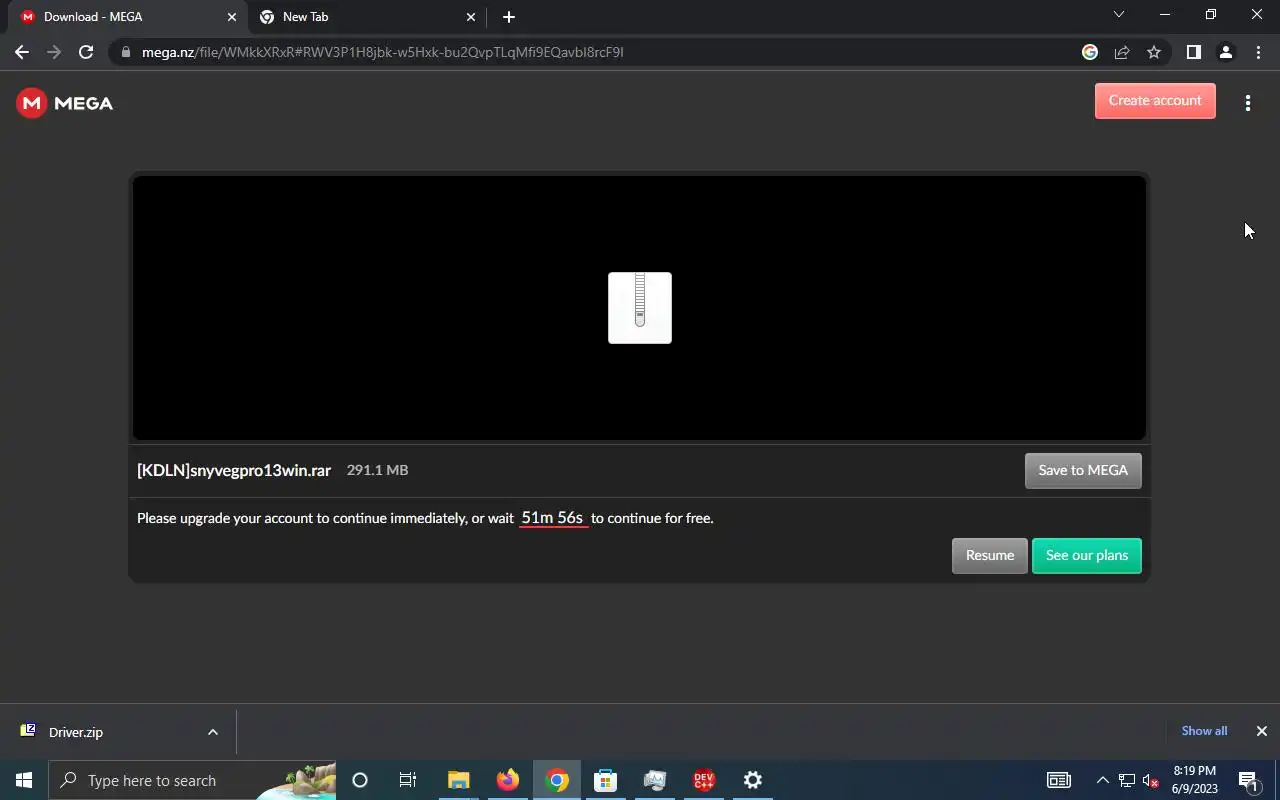
Task: Show hidden system tray icons
Action: point(1103,780)
